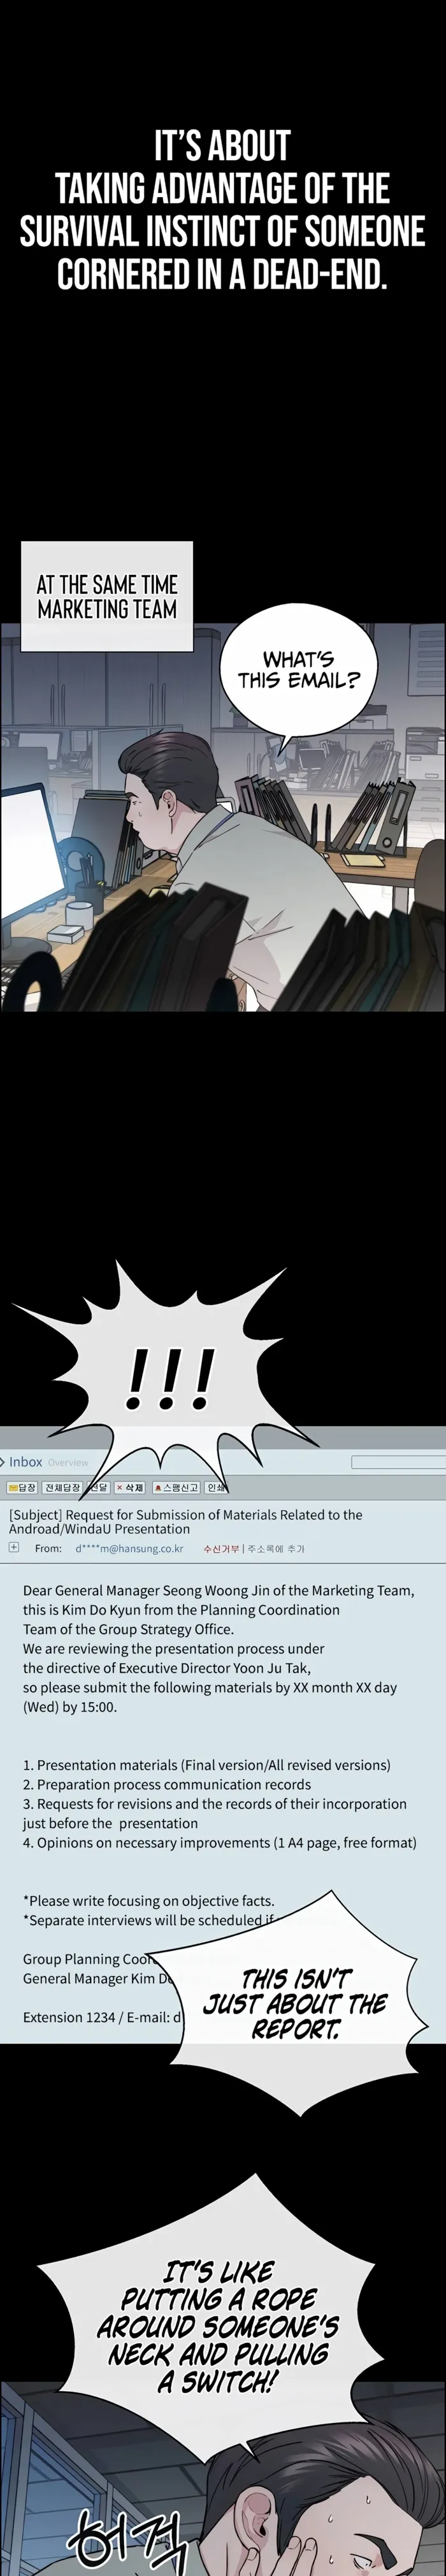
Task: Report spam using 스팸신고 button
Action: point(176,1488)
